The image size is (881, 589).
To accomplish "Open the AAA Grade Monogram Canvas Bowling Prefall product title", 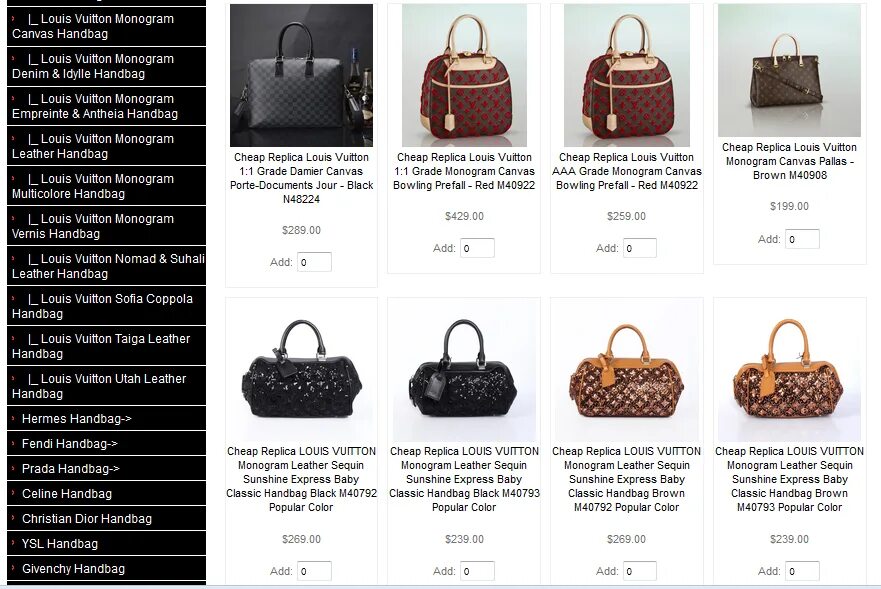I will point(626,171).
